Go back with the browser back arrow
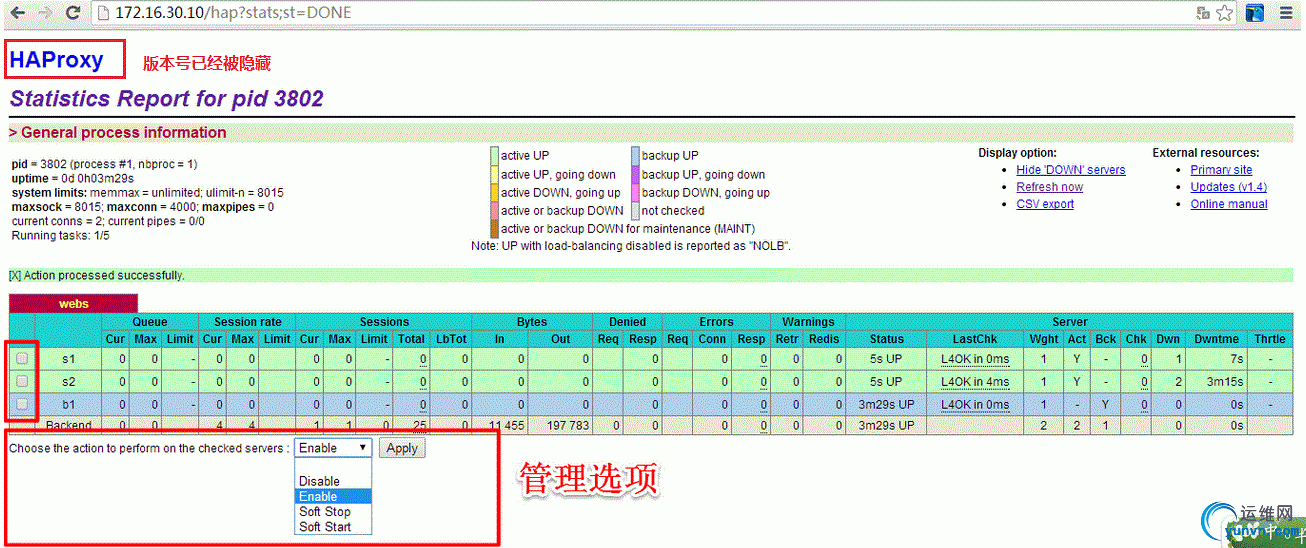The height and width of the screenshot is (548, 1306). pos(18,13)
